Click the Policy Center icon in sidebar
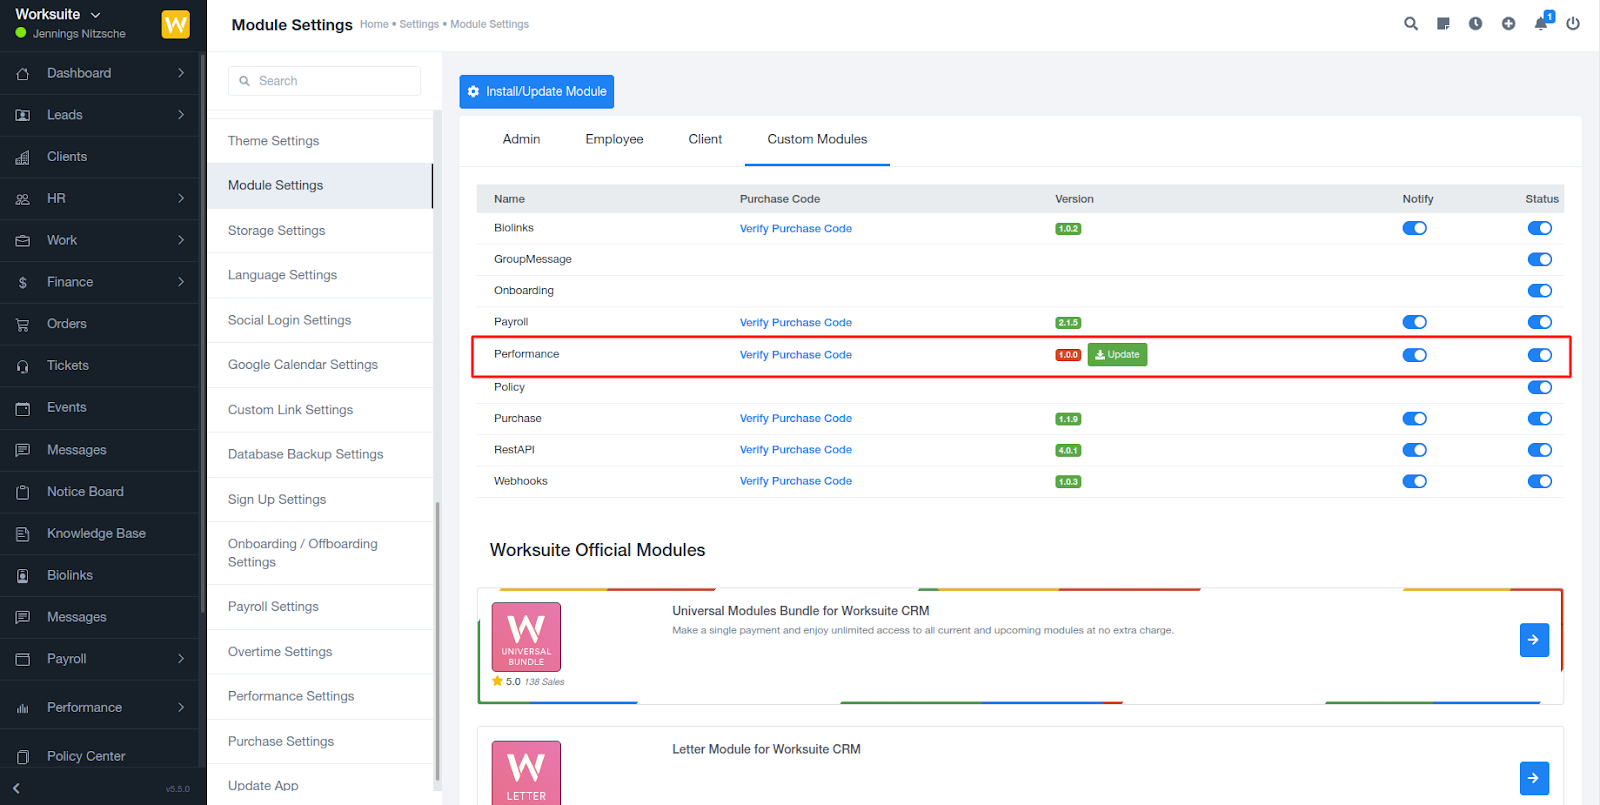1600x805 pixels. pos(22,757)
